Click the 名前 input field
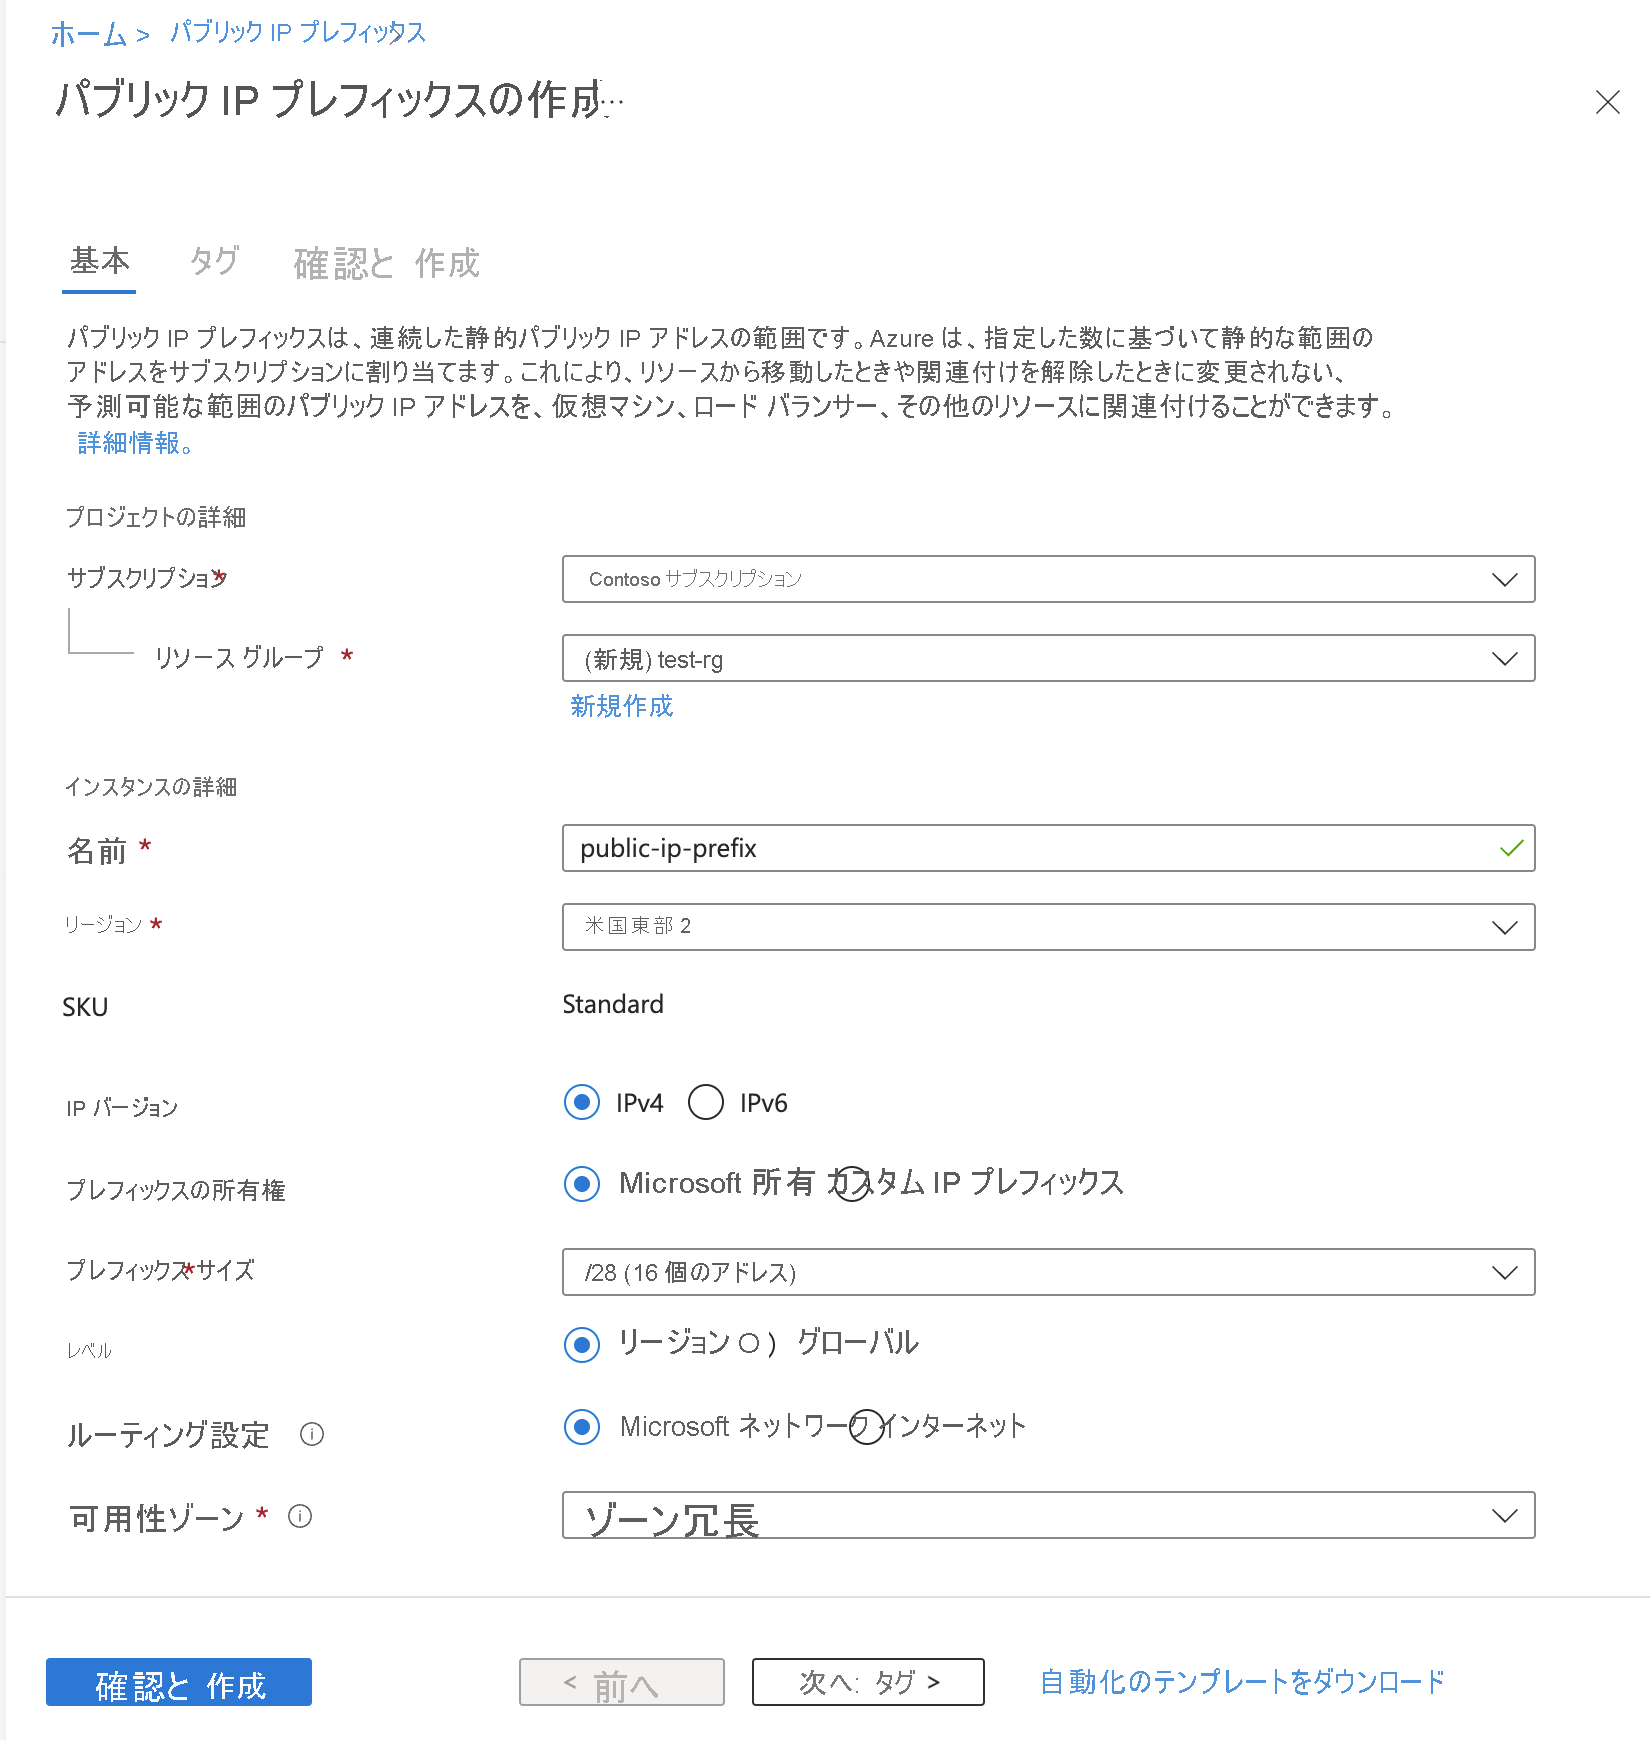 (x=1030, y=848)
